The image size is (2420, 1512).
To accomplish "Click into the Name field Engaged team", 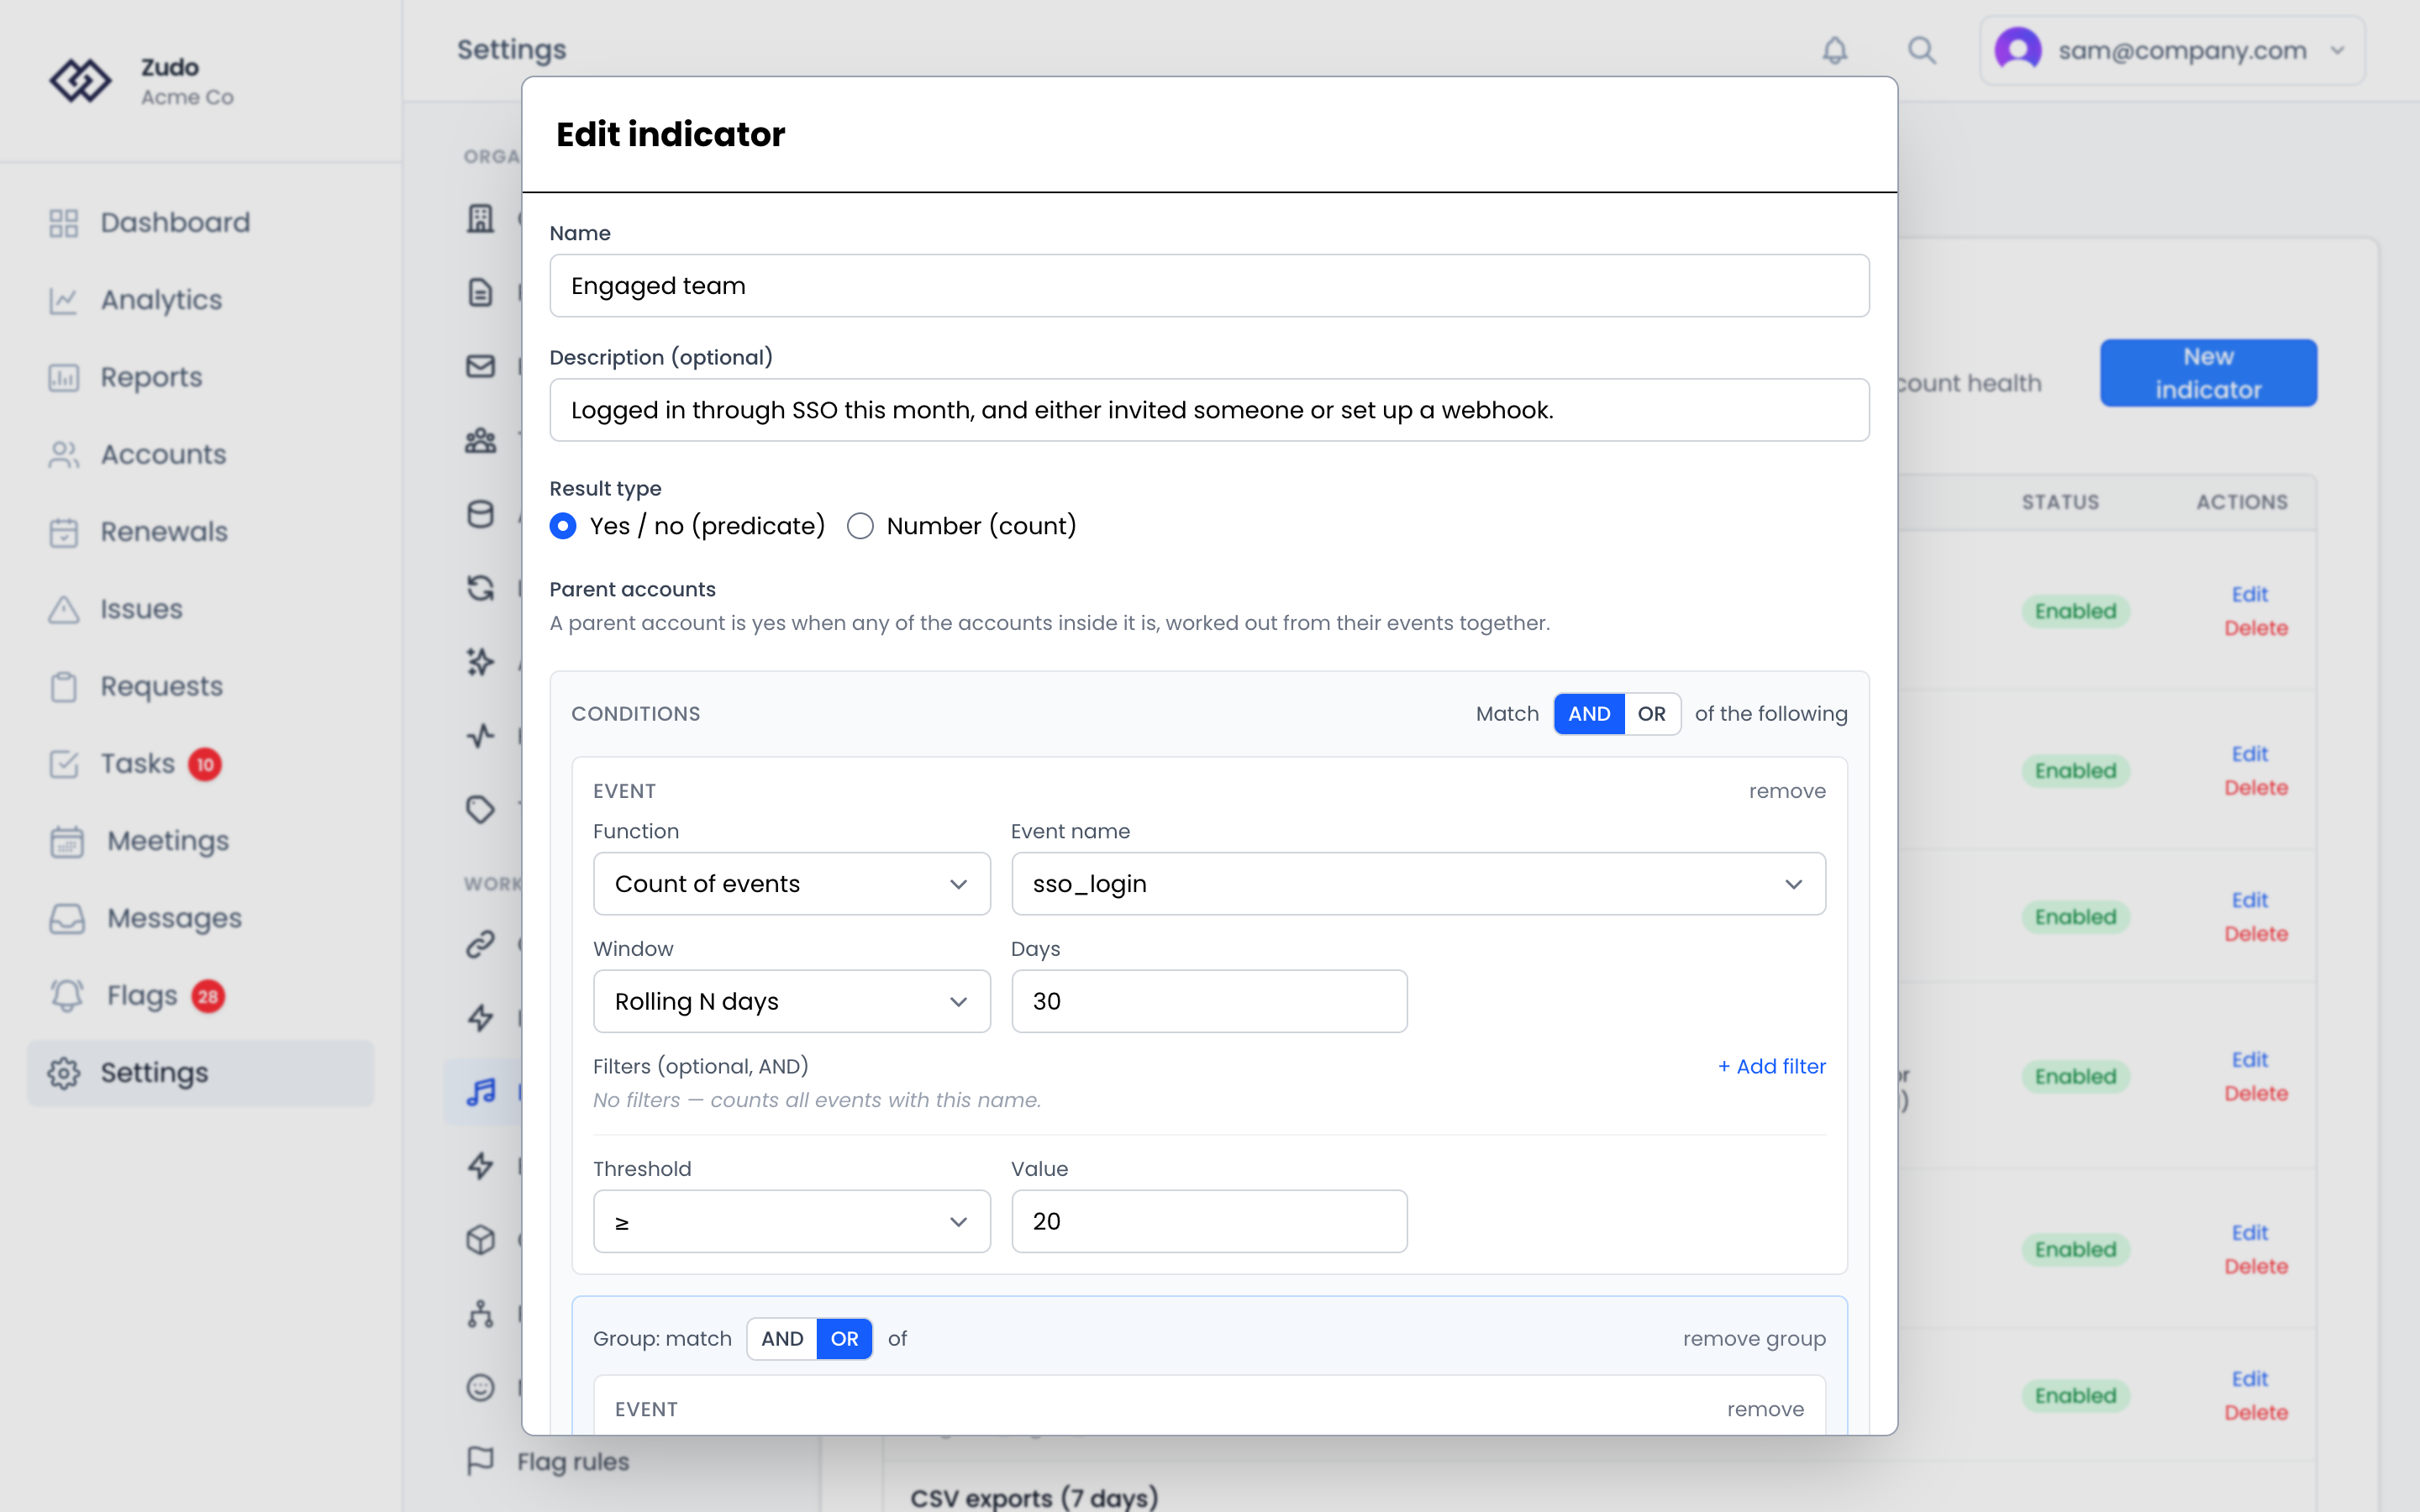I will (x=1209, y=286).
